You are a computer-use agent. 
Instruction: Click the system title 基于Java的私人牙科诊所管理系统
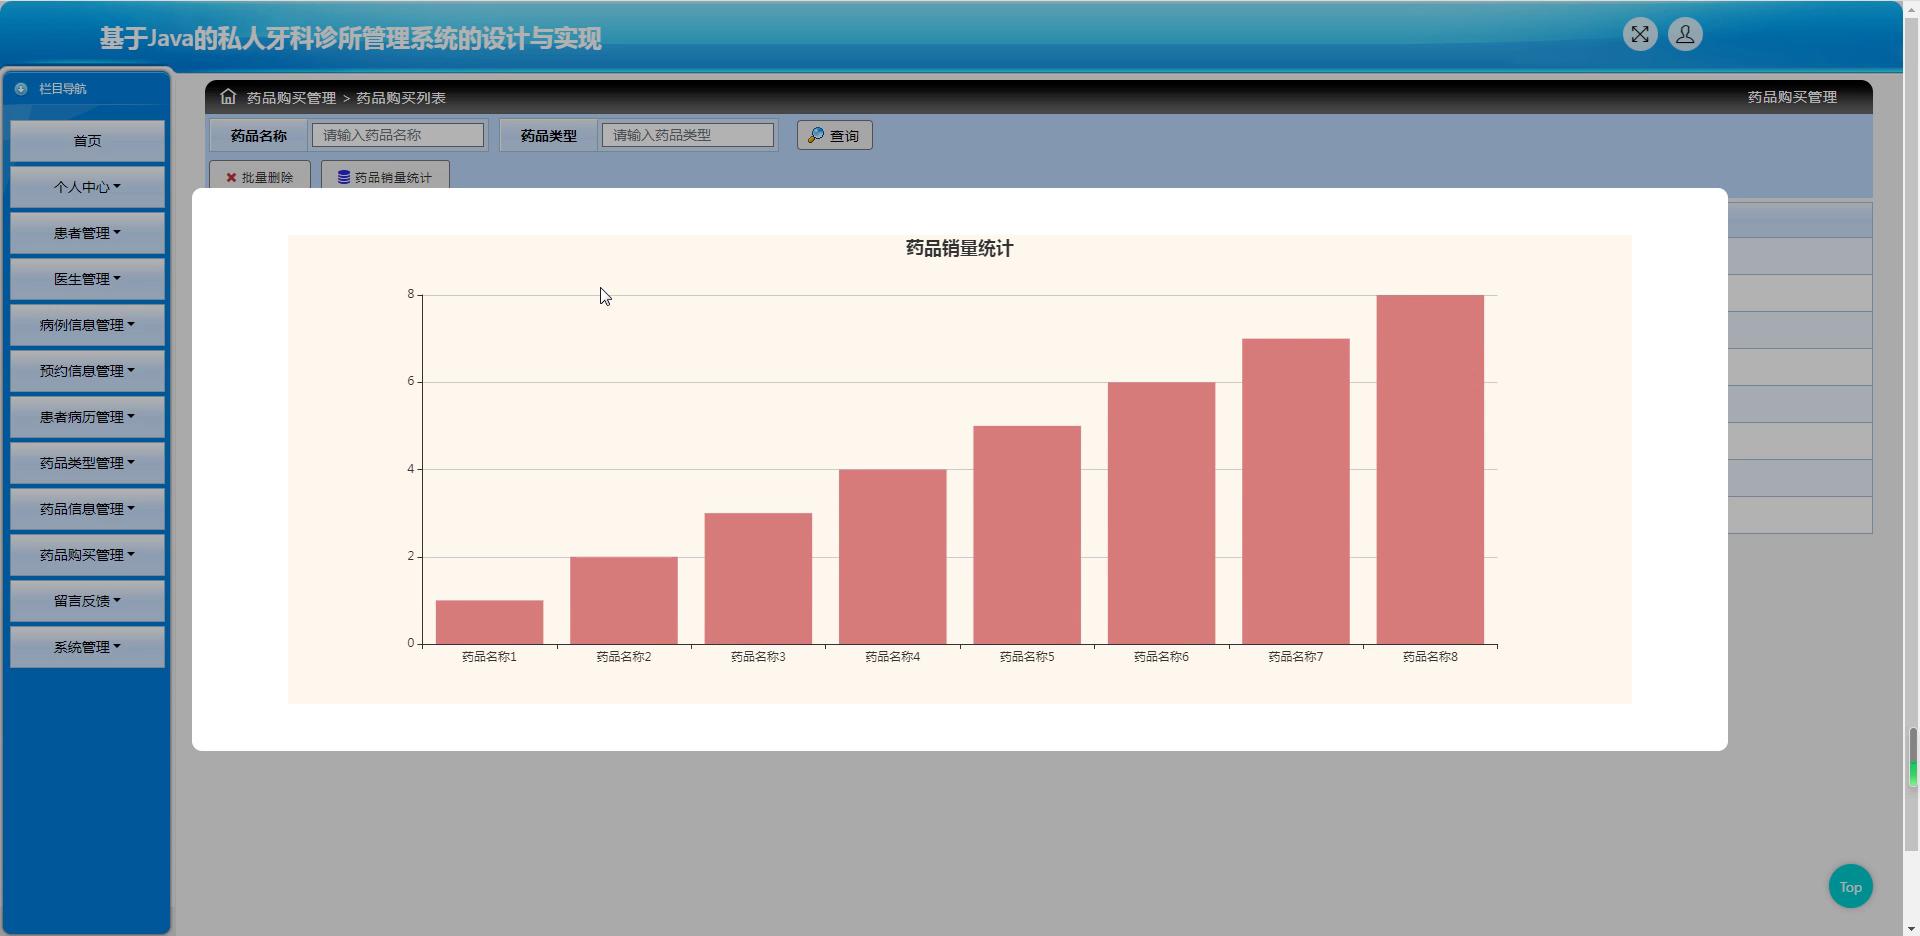(x=350, y=39)
